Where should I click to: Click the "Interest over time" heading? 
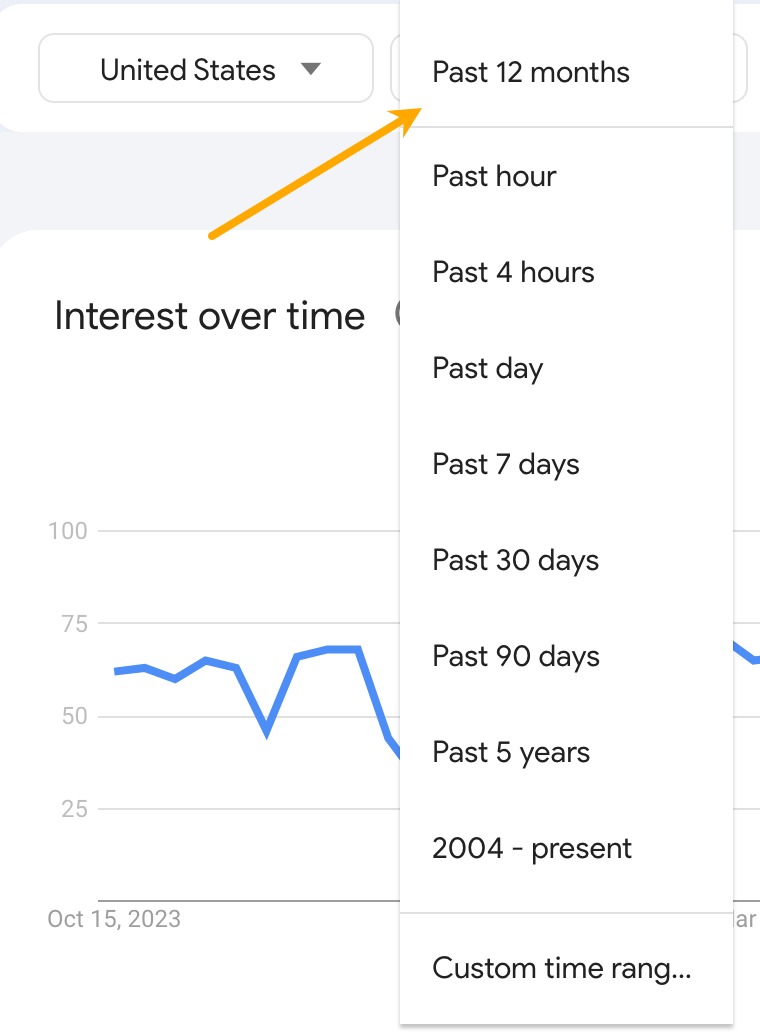coord(209,316)
